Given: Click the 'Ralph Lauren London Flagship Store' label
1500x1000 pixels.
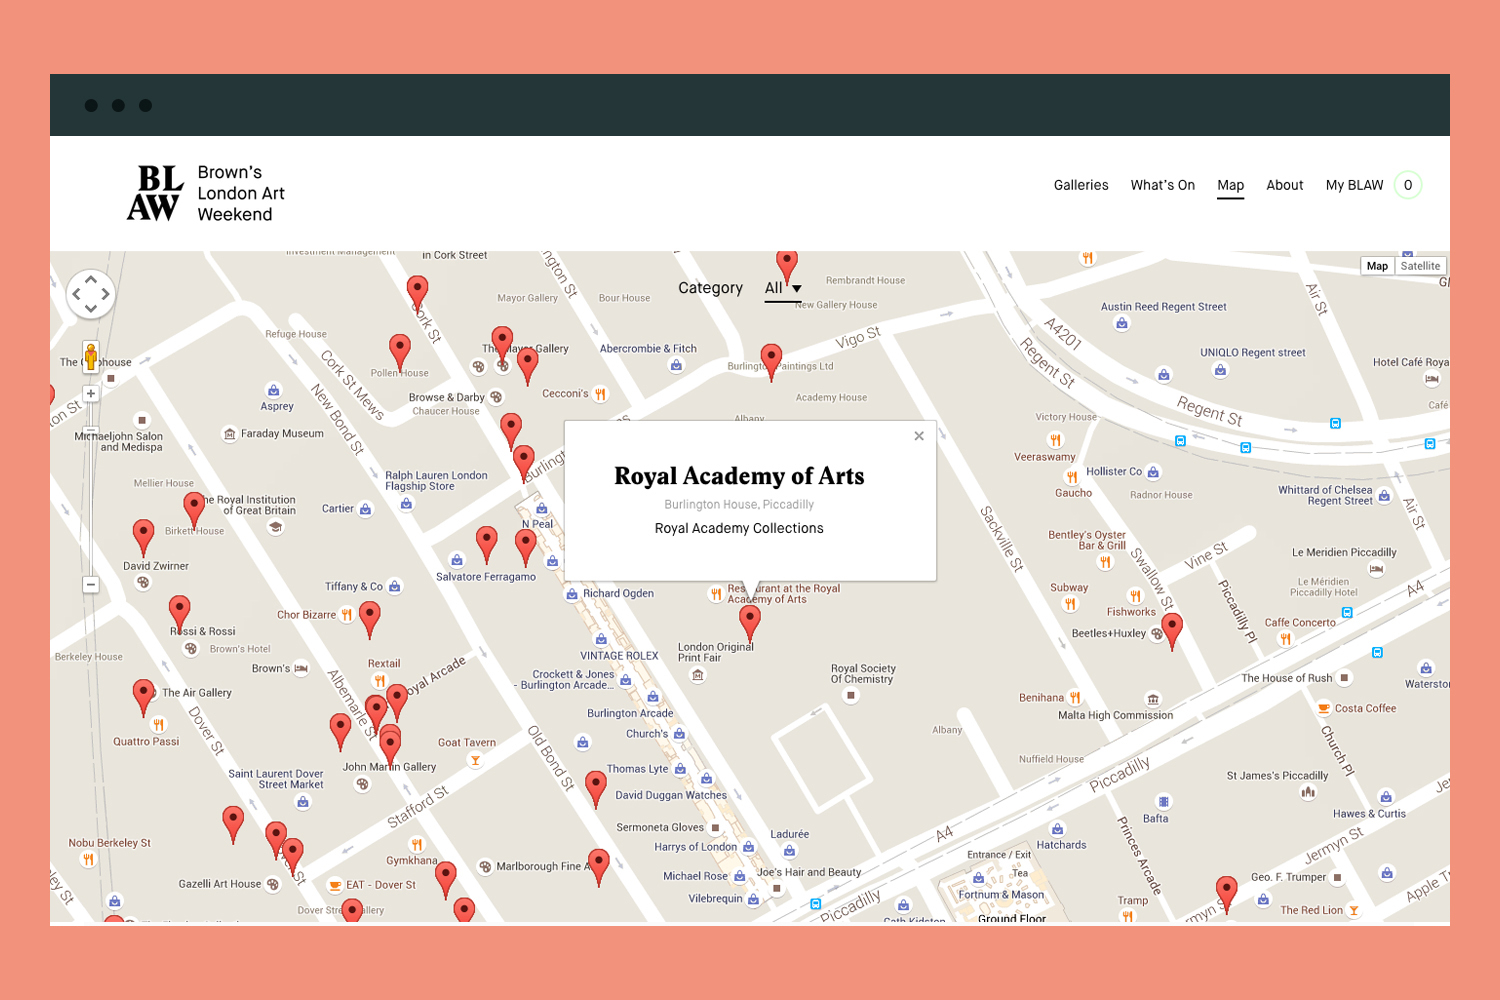Looking at the screenshot, I should pyautogui.click(x=436, y=481).
